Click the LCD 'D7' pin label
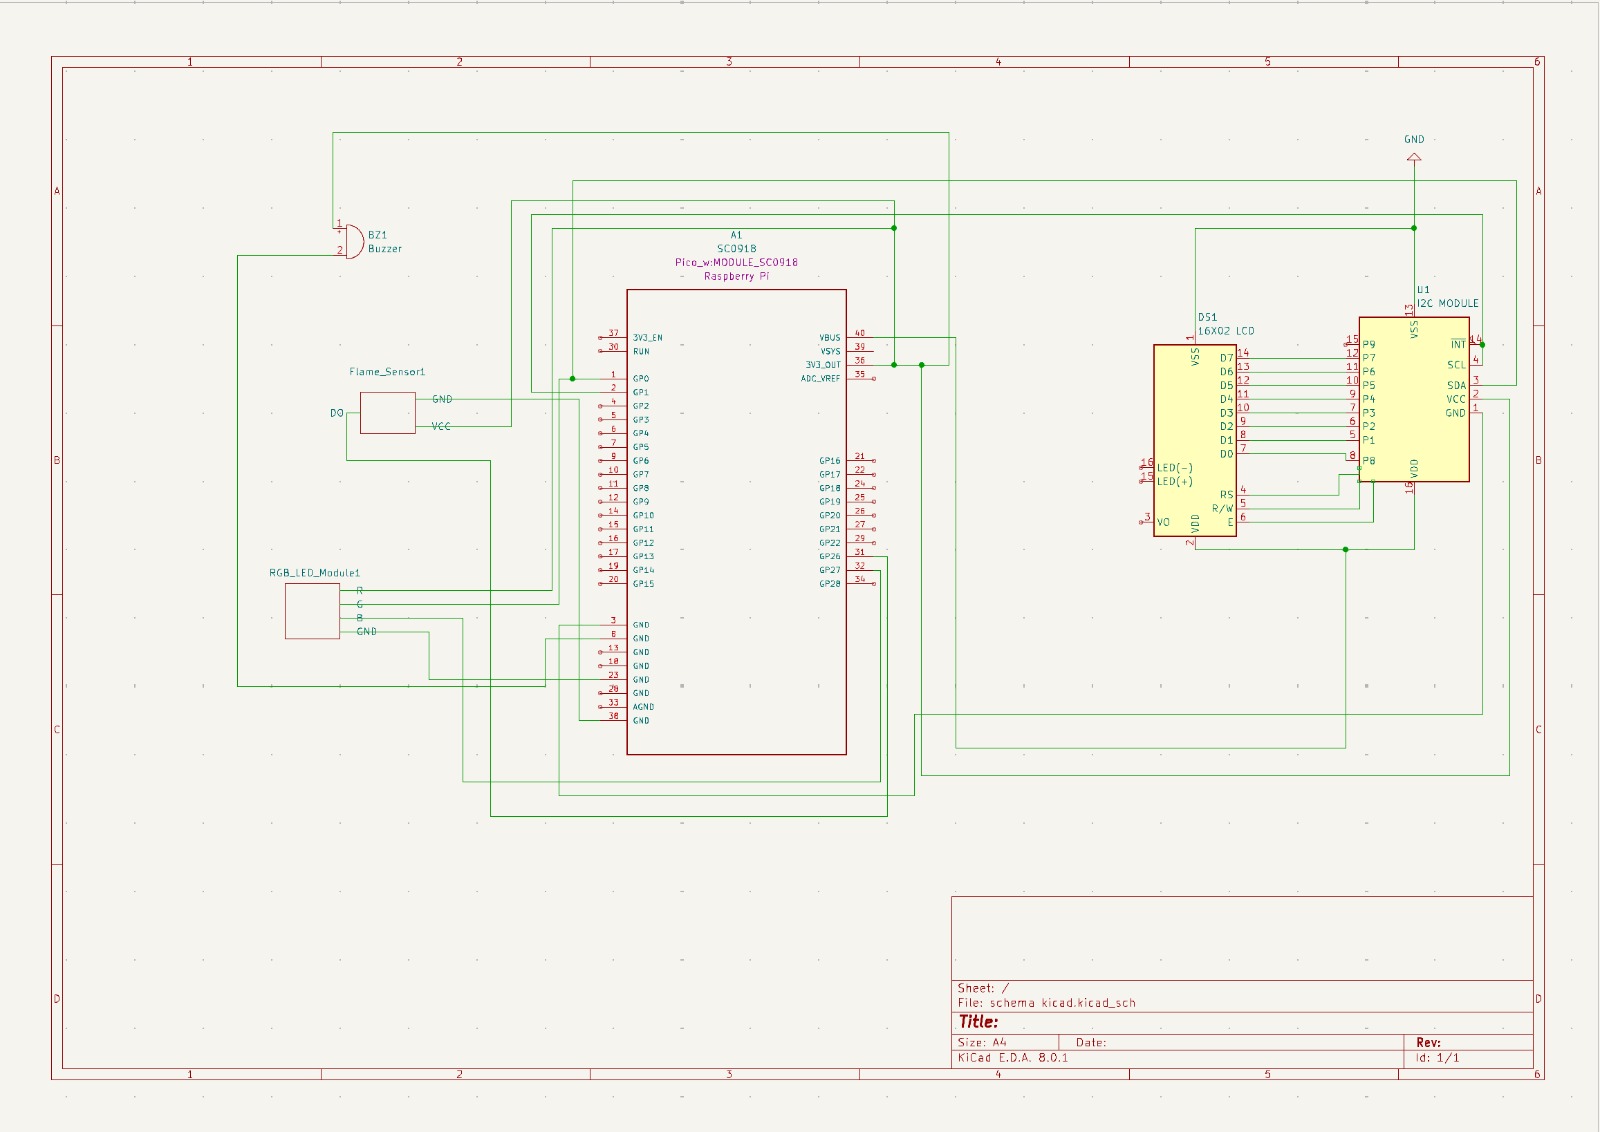 [x=1226, y=358]
